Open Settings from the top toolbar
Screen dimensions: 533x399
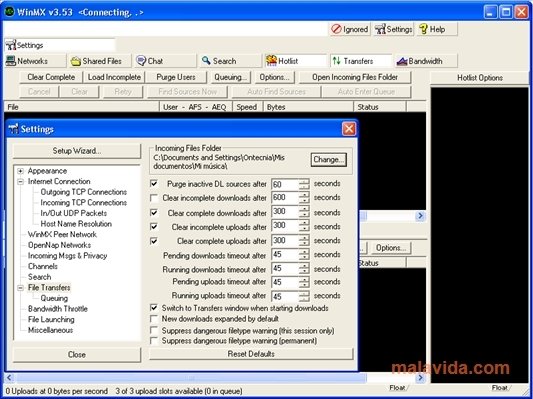tap(393, 29)
